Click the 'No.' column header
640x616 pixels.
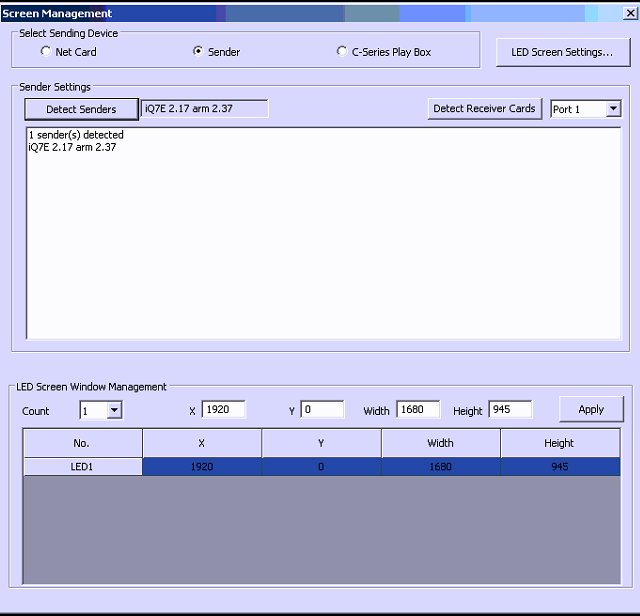coord(82,443)
